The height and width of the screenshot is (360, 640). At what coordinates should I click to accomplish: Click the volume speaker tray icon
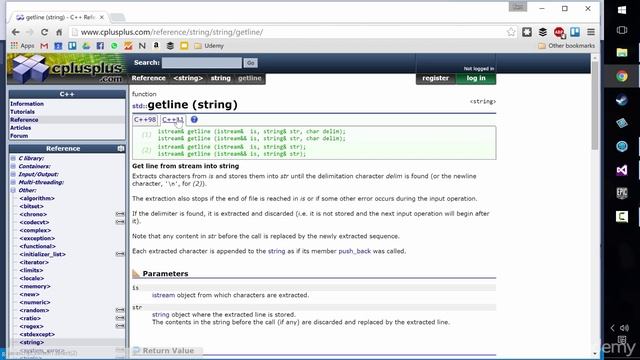(x=624, y=328)
